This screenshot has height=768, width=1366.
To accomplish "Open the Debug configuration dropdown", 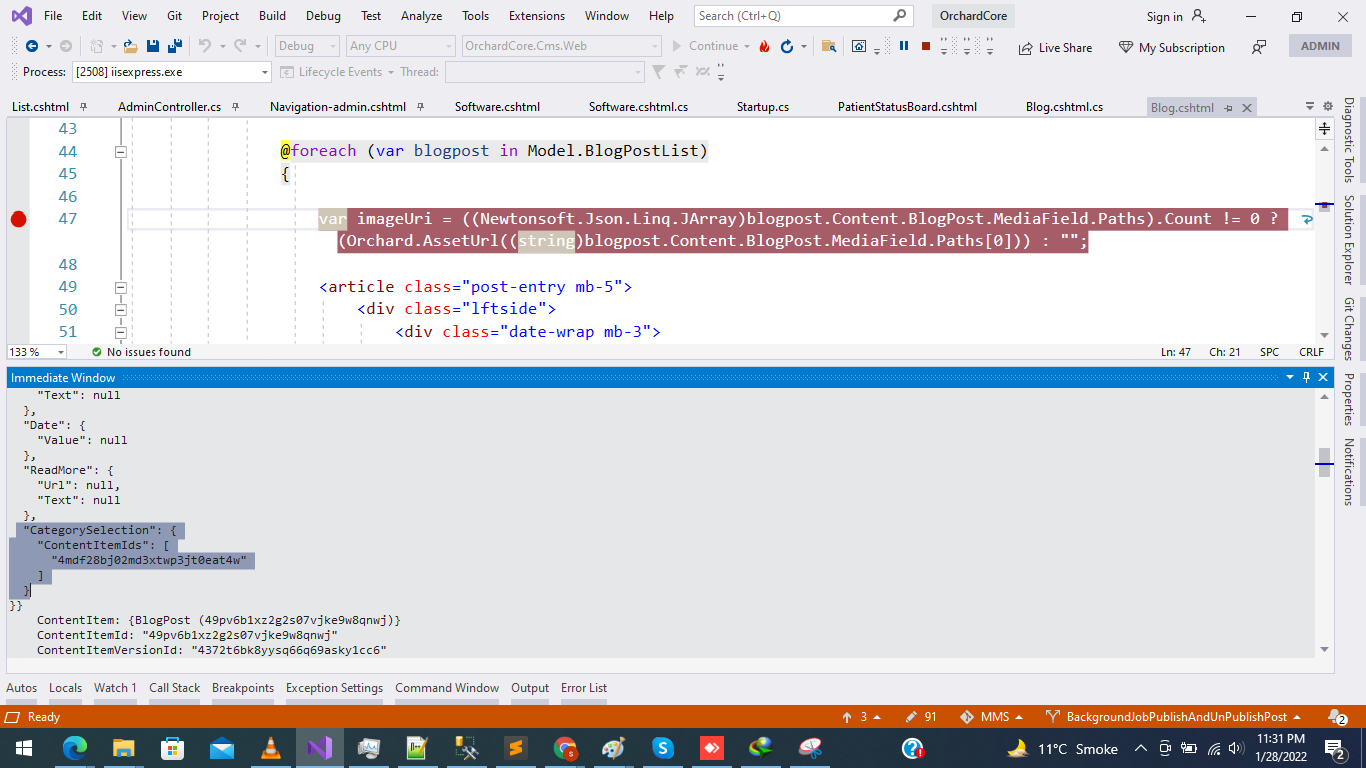I will point(308,46).
